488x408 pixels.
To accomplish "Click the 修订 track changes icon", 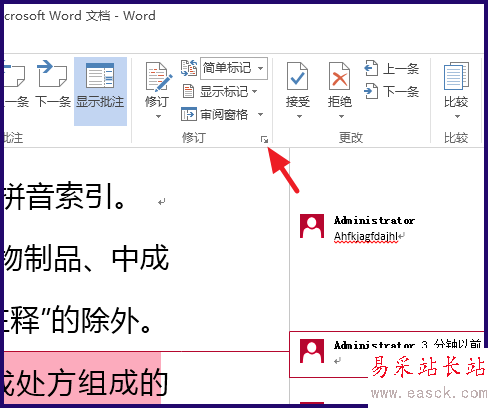I will (x=158, y=77).
